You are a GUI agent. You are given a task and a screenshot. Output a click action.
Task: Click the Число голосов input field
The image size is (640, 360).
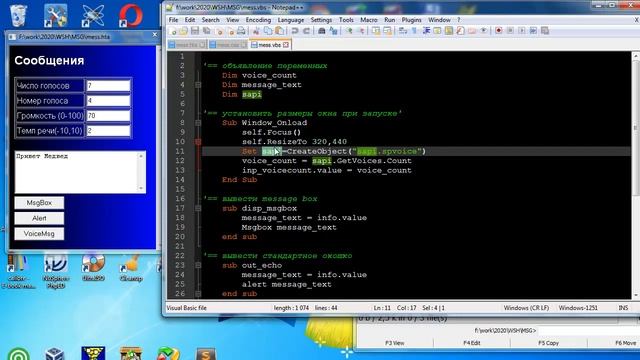[x=108, y=86]
